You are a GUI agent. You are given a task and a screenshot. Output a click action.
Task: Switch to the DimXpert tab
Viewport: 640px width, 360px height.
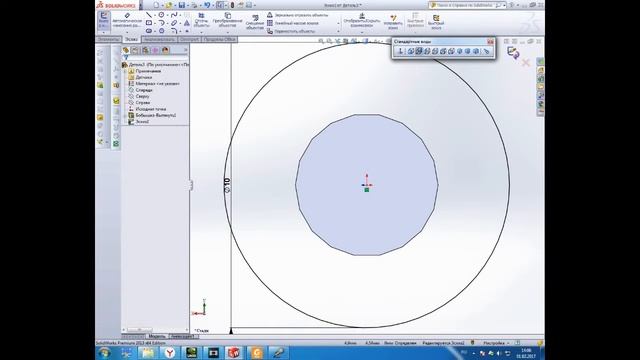[x=189, y=40]
